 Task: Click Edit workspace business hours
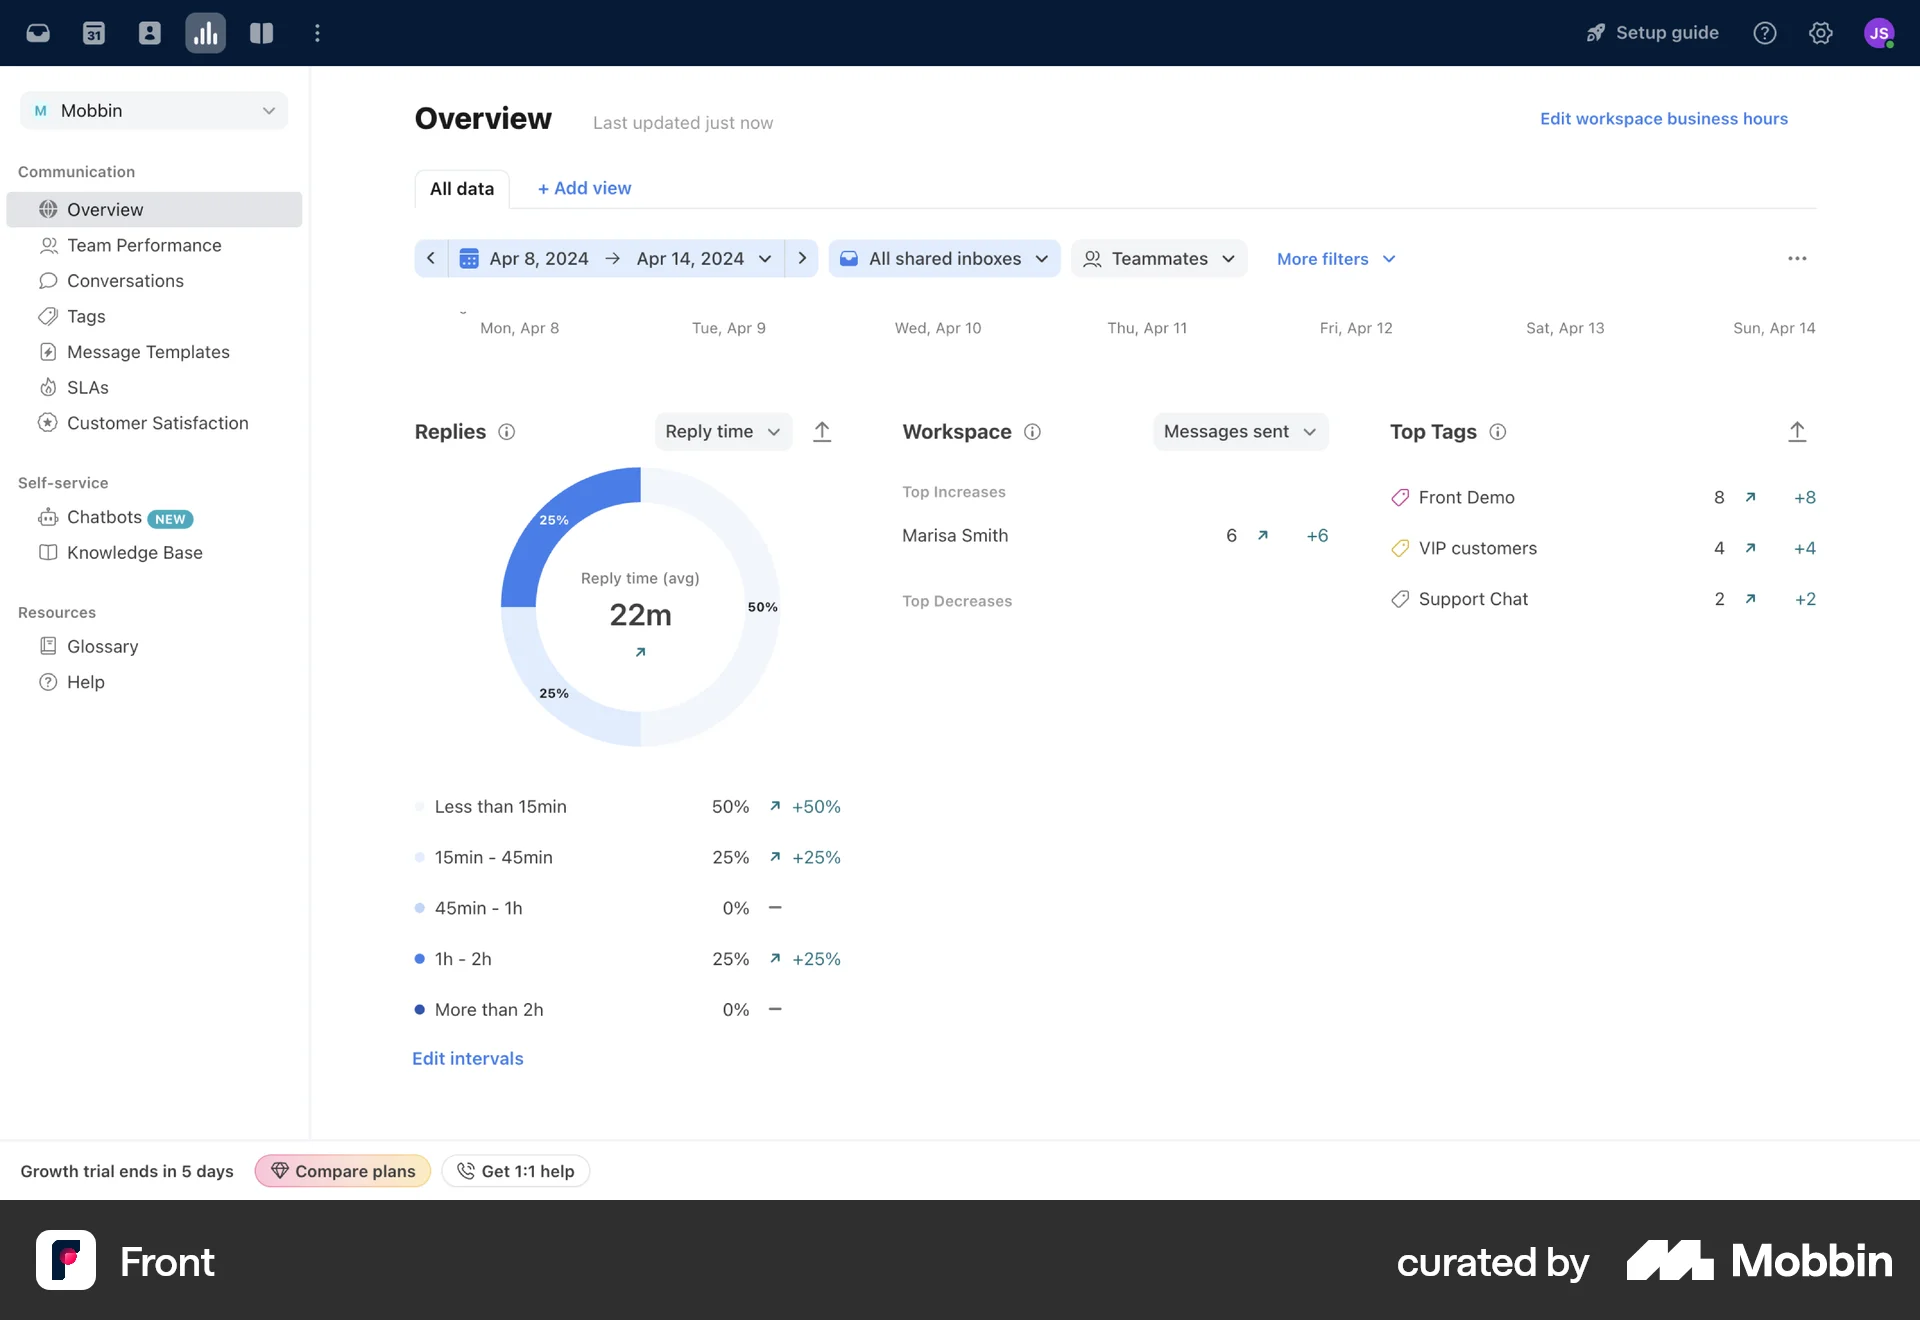[1663, 118]
